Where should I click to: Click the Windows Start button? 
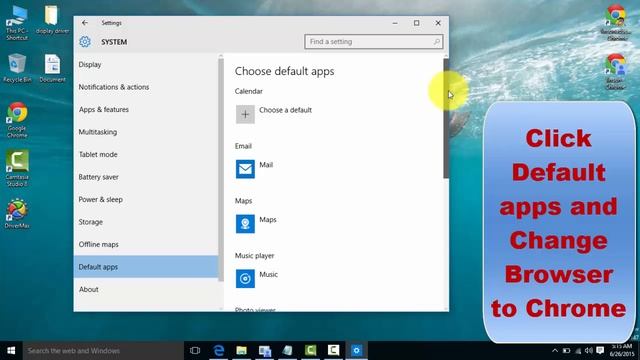pos(11,351)
